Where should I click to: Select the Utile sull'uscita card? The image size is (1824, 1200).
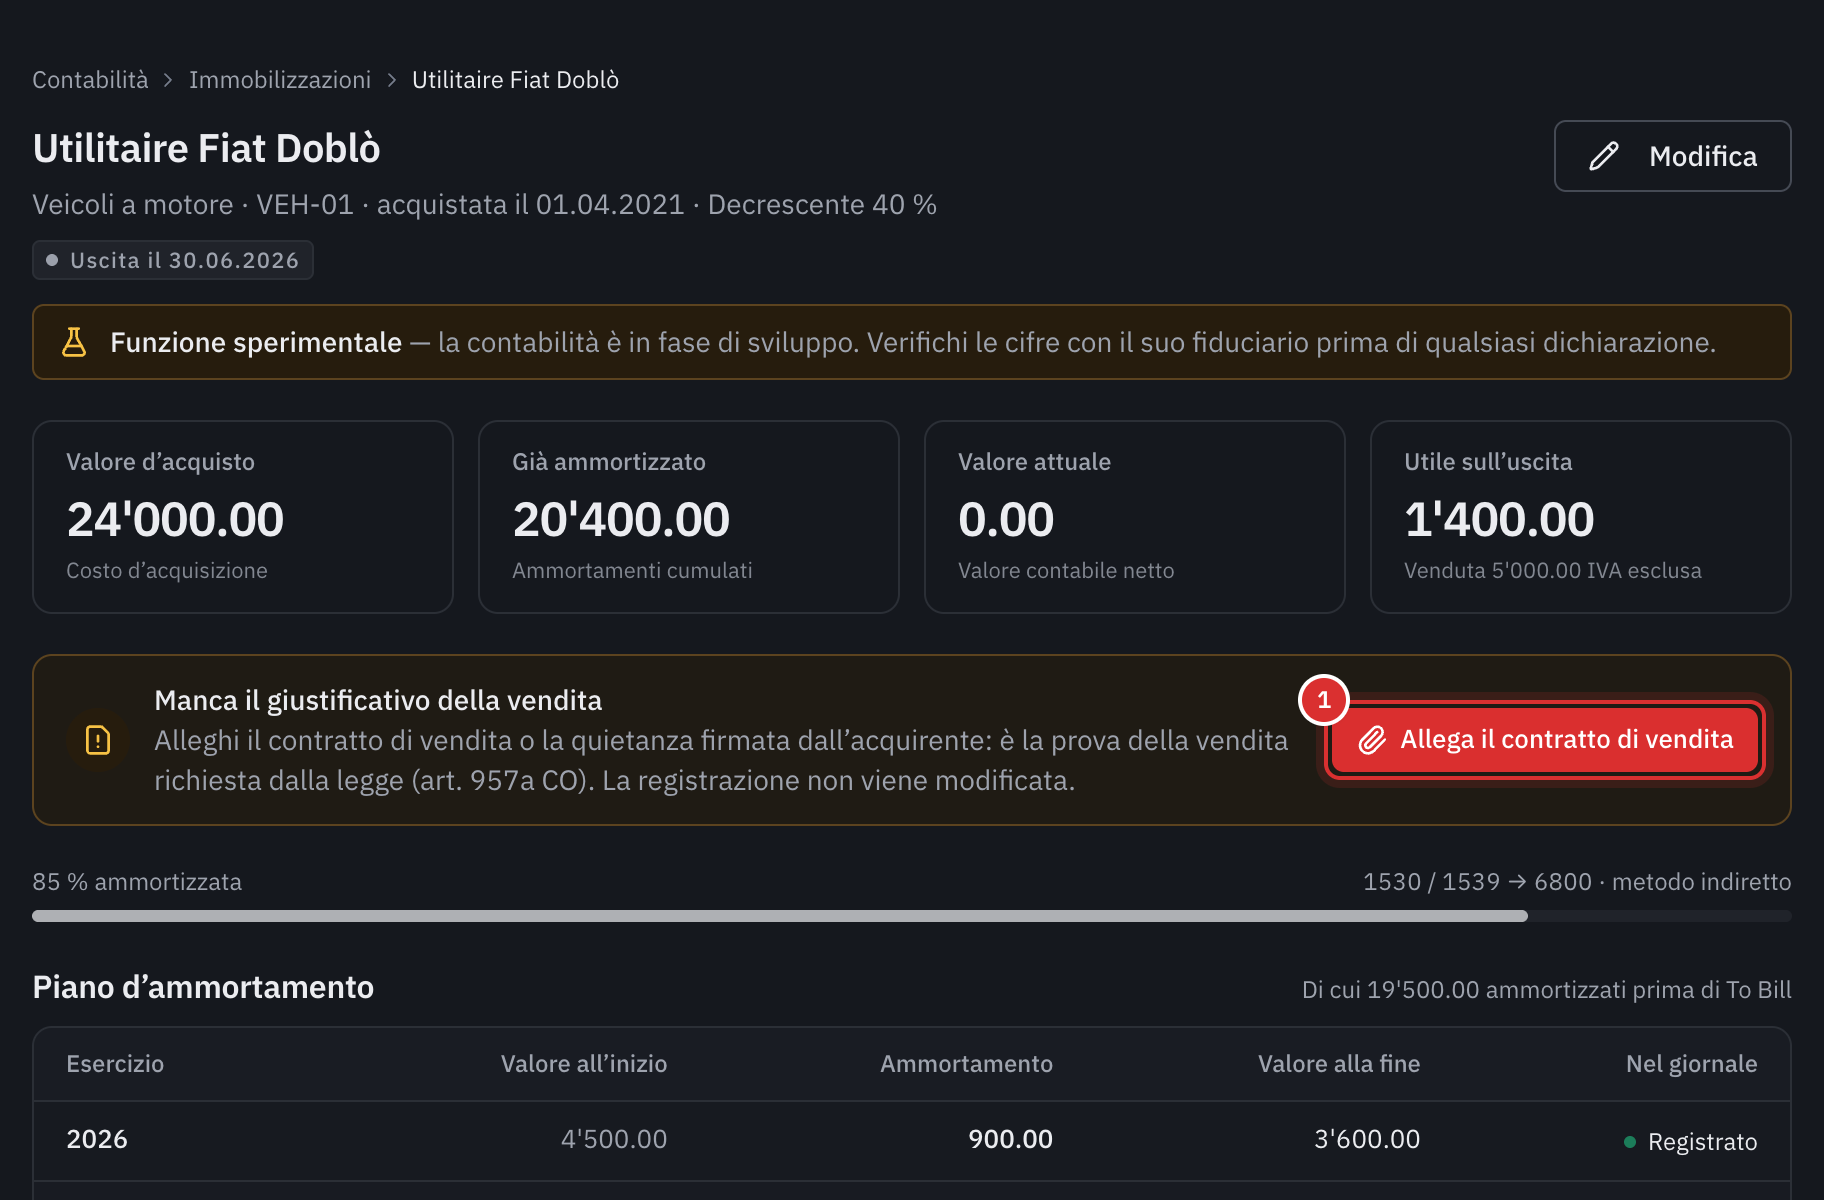pos(1580,517)
